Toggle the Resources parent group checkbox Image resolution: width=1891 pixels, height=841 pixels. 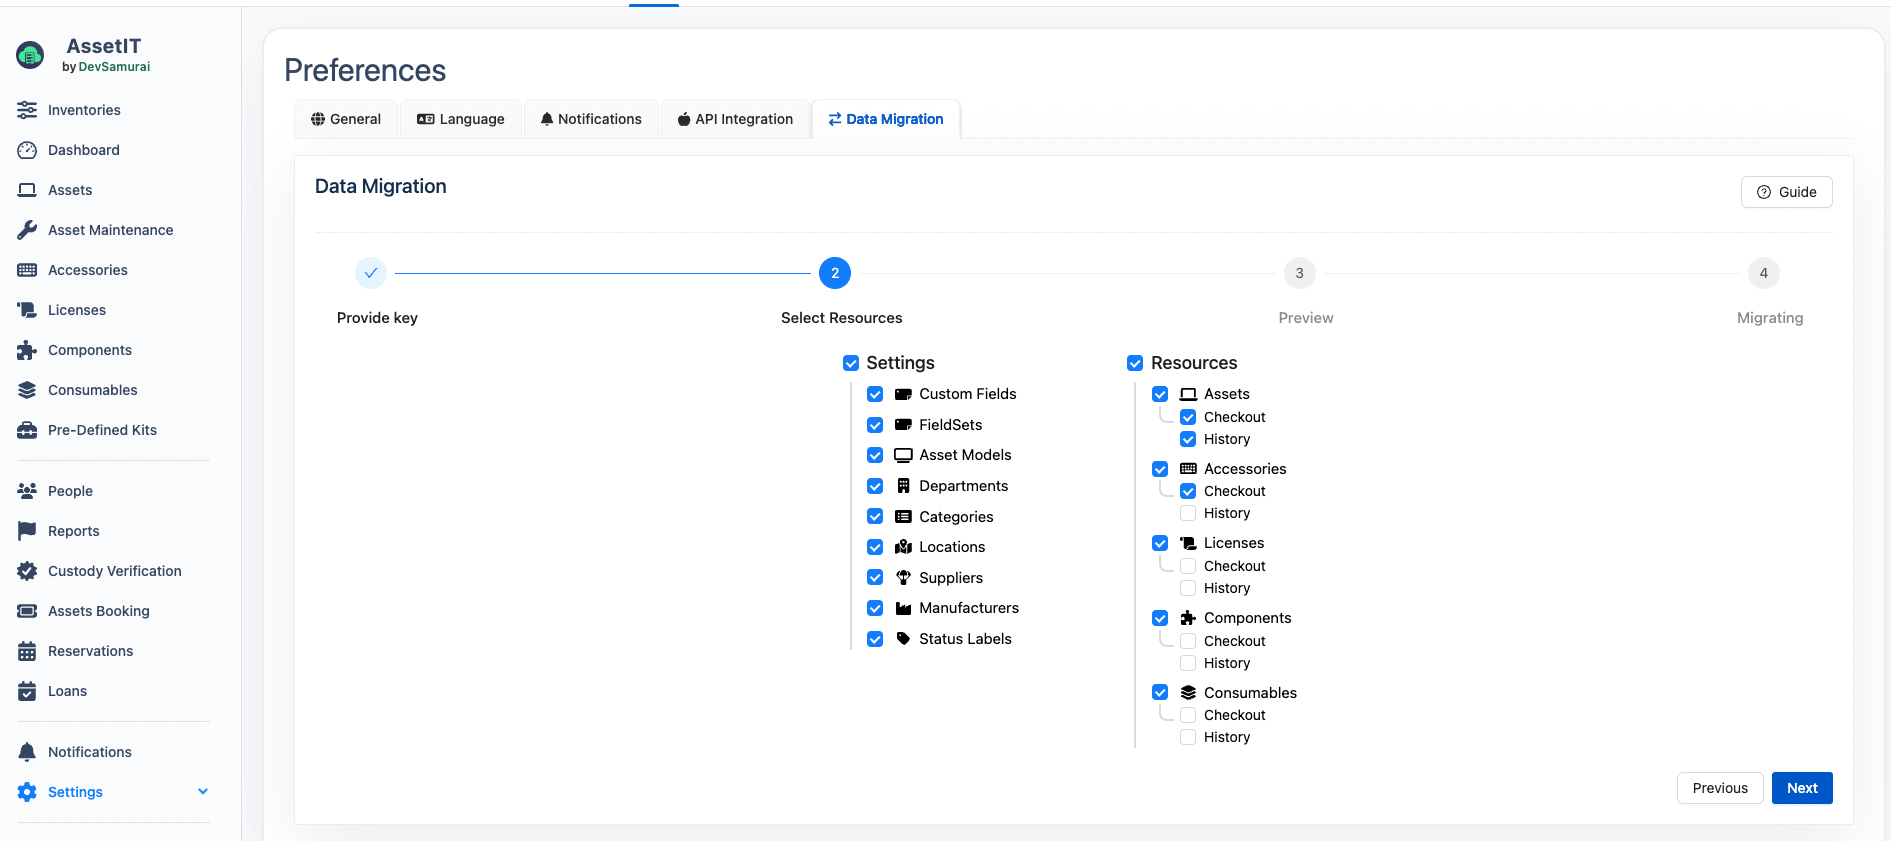1135,363
